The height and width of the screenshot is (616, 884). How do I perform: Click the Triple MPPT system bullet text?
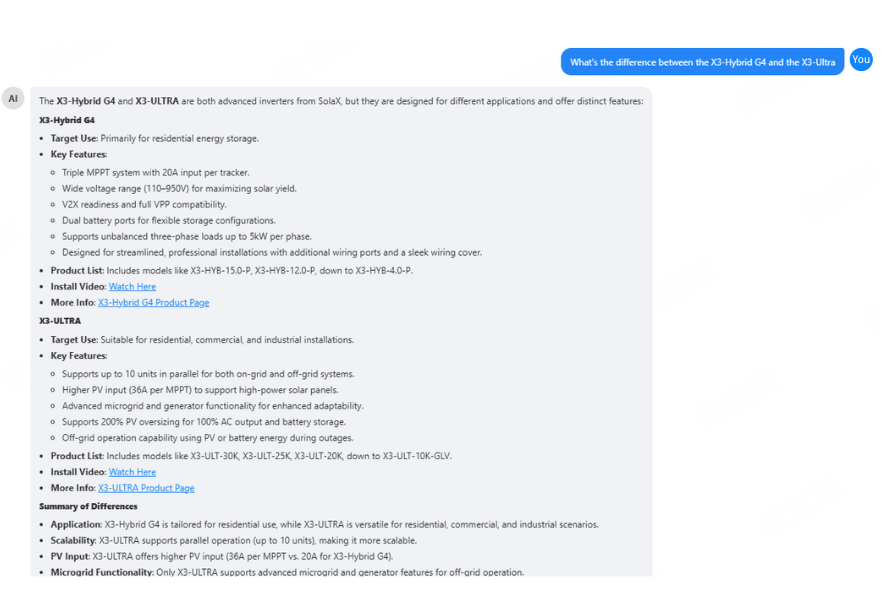(155, 173)
